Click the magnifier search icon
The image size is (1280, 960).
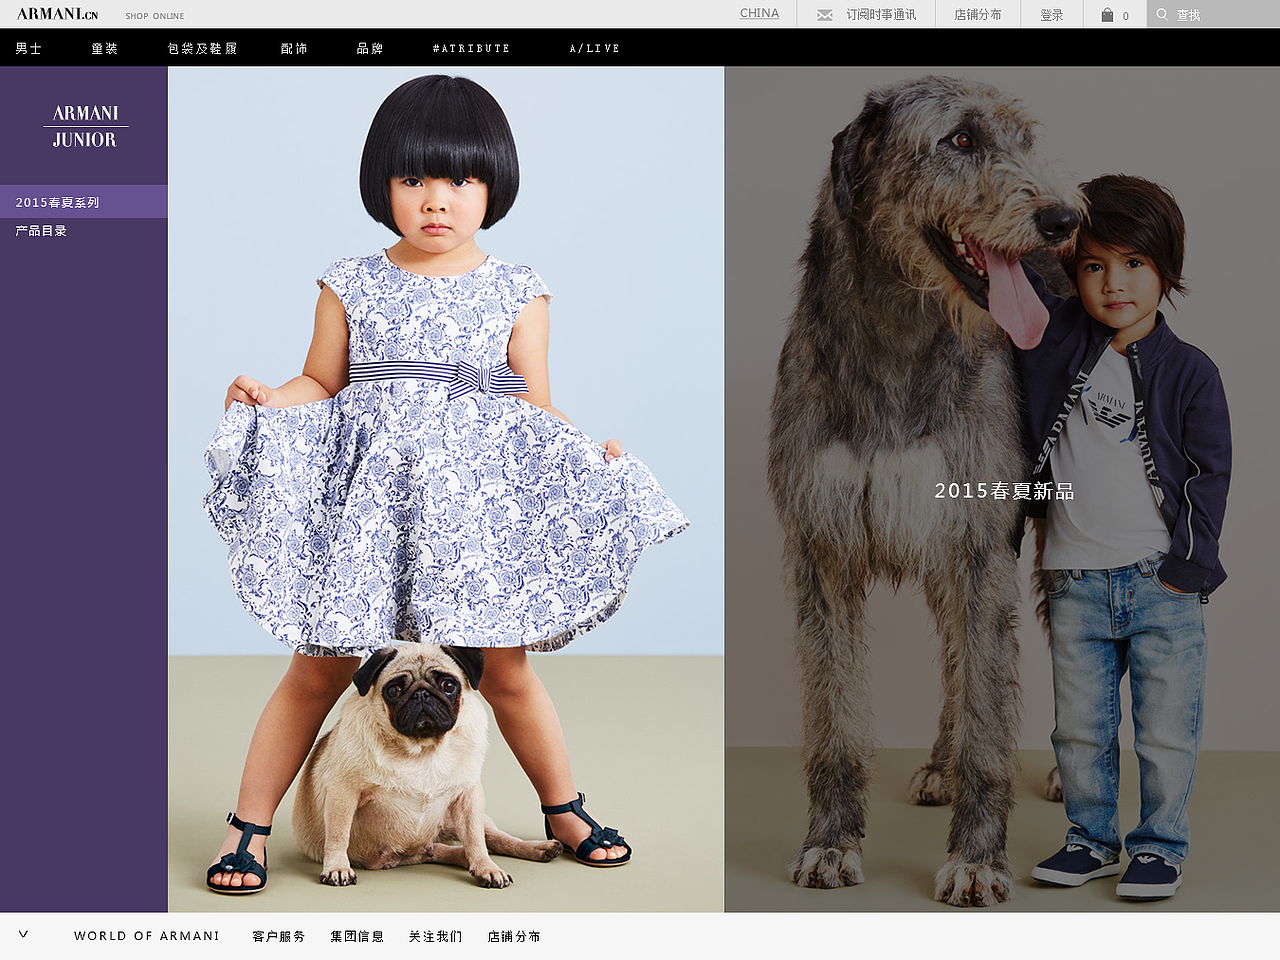[x=1162, y=14]
